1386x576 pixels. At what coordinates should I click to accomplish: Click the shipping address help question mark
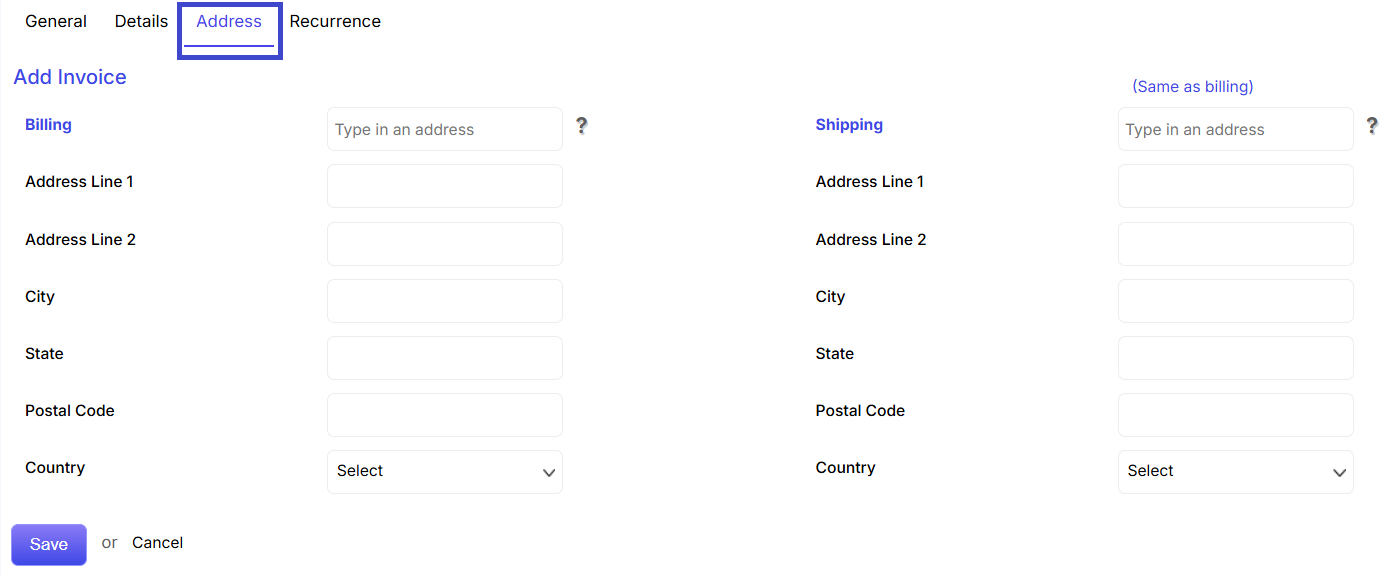(1372, 126)
